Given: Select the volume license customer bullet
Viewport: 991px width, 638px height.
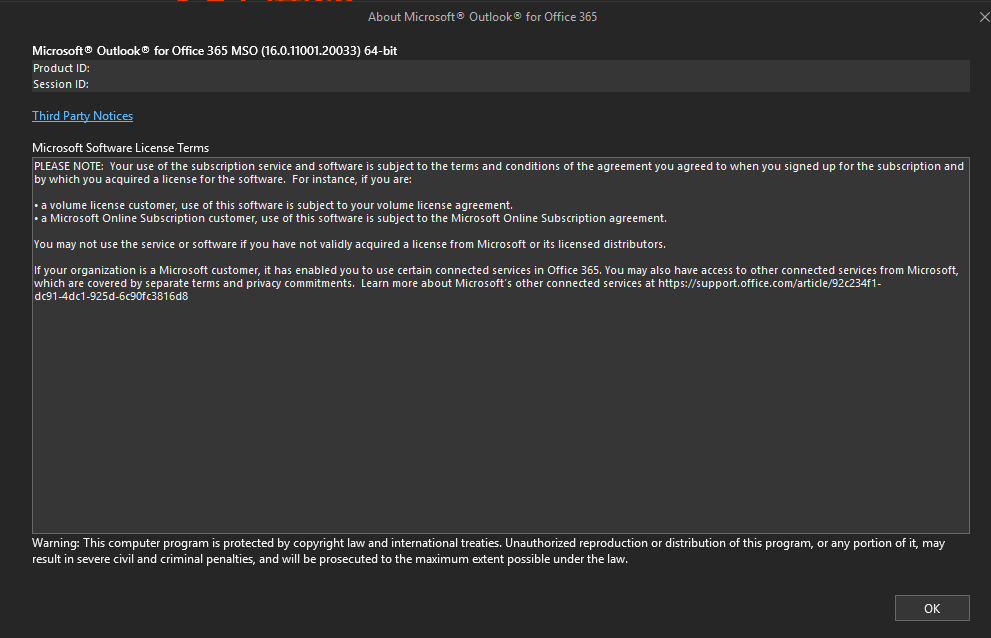Looking at the screenshot, I should tap(273, 206).
